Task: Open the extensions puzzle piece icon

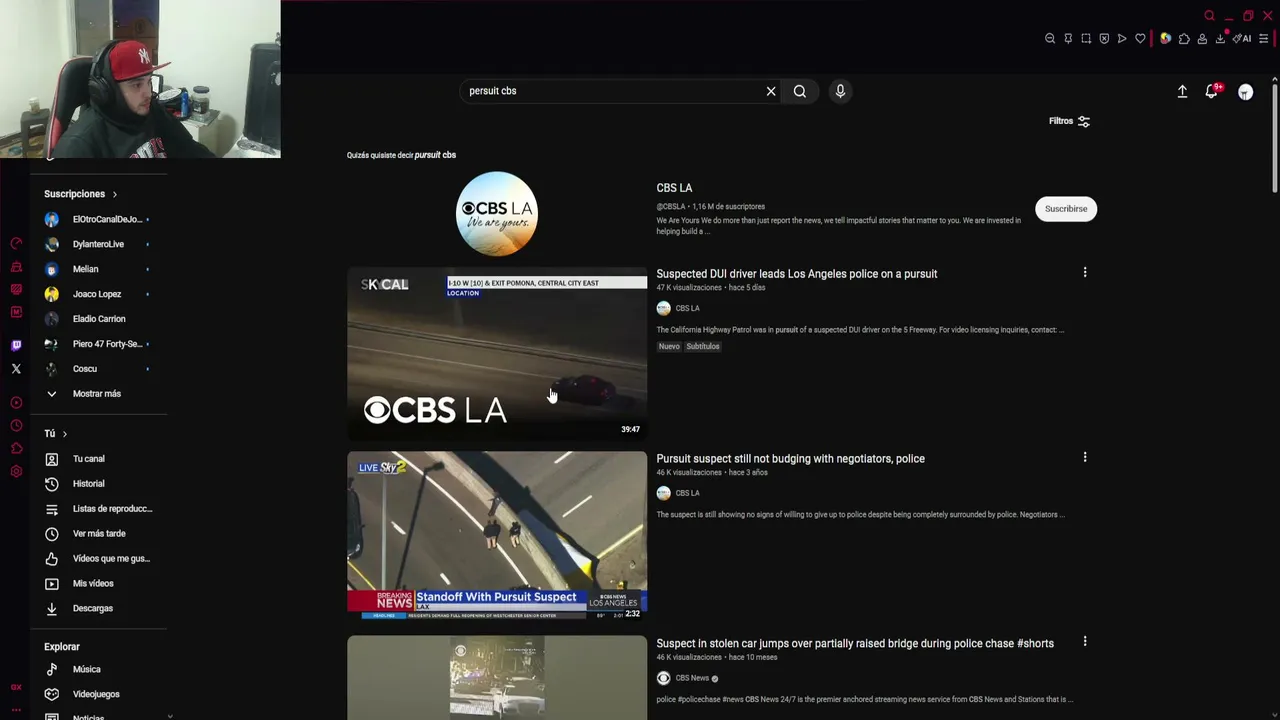Action: point(1184,39)
